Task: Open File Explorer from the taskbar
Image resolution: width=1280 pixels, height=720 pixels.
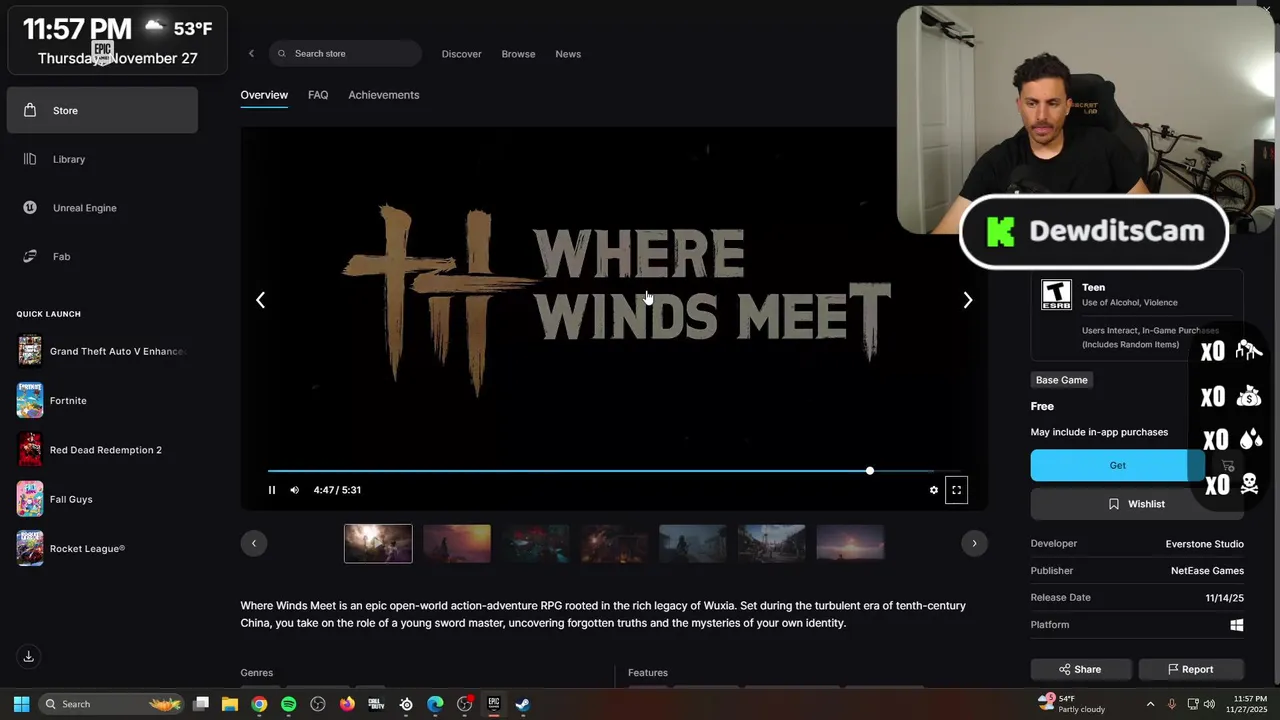Action: [x=230, y=704]
